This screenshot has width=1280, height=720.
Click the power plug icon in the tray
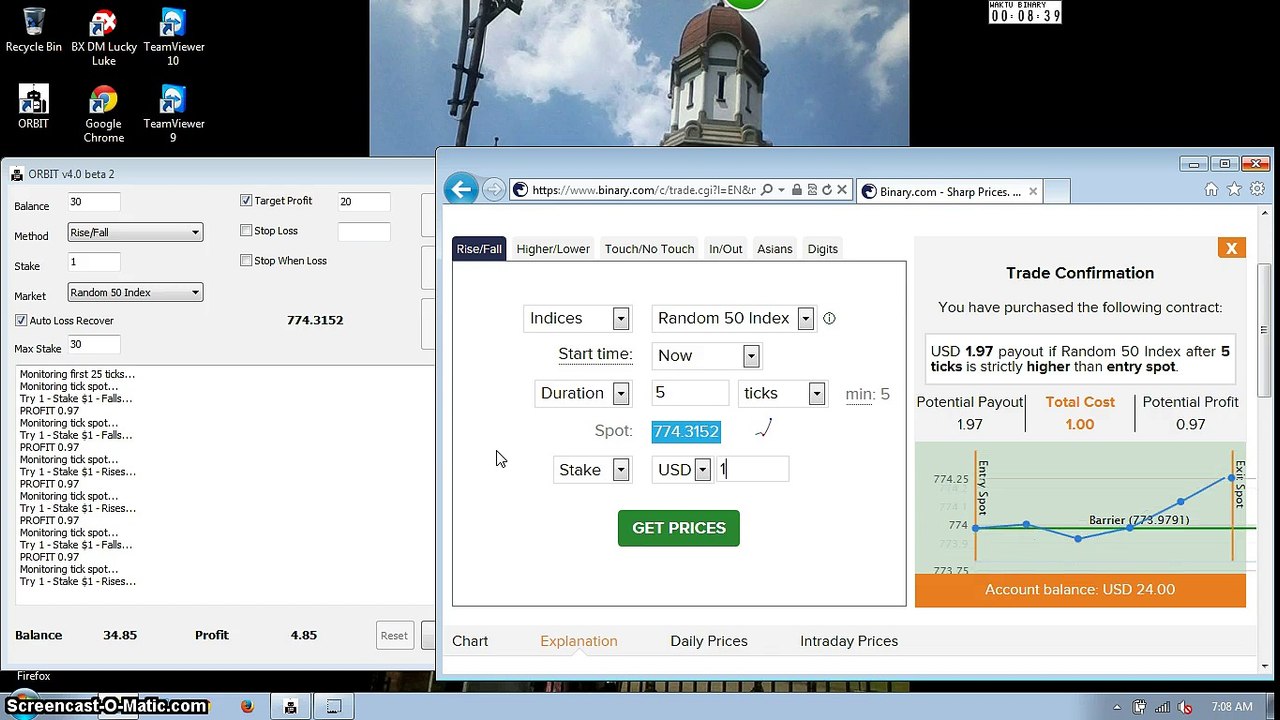click(x=1141, y=707)
